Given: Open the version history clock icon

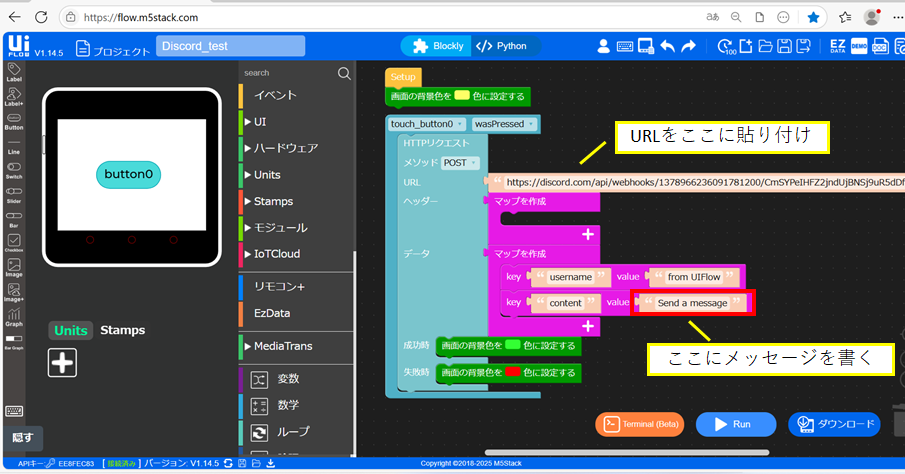Looking at the screenshot, I should 727,46.
